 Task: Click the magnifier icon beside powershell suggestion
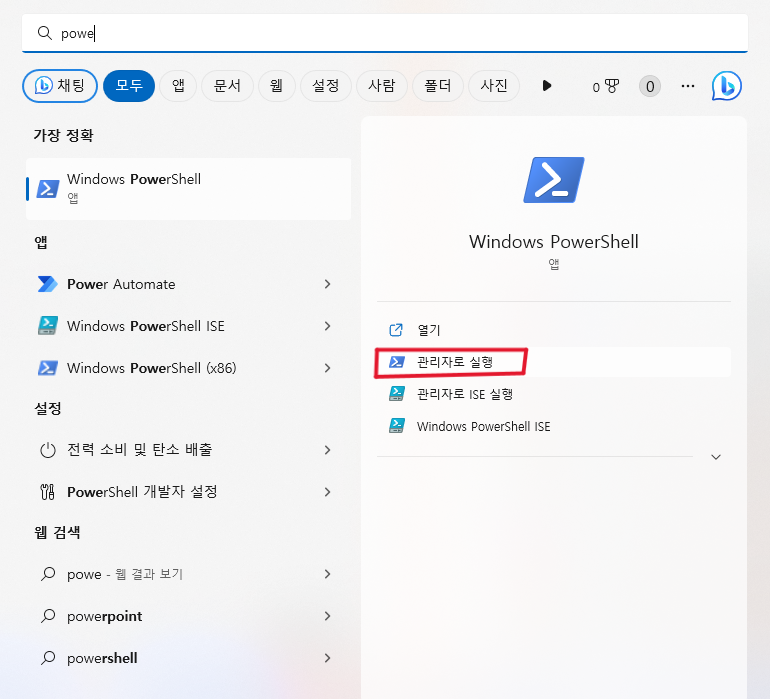pyautogui.click(x=48, y=658)
